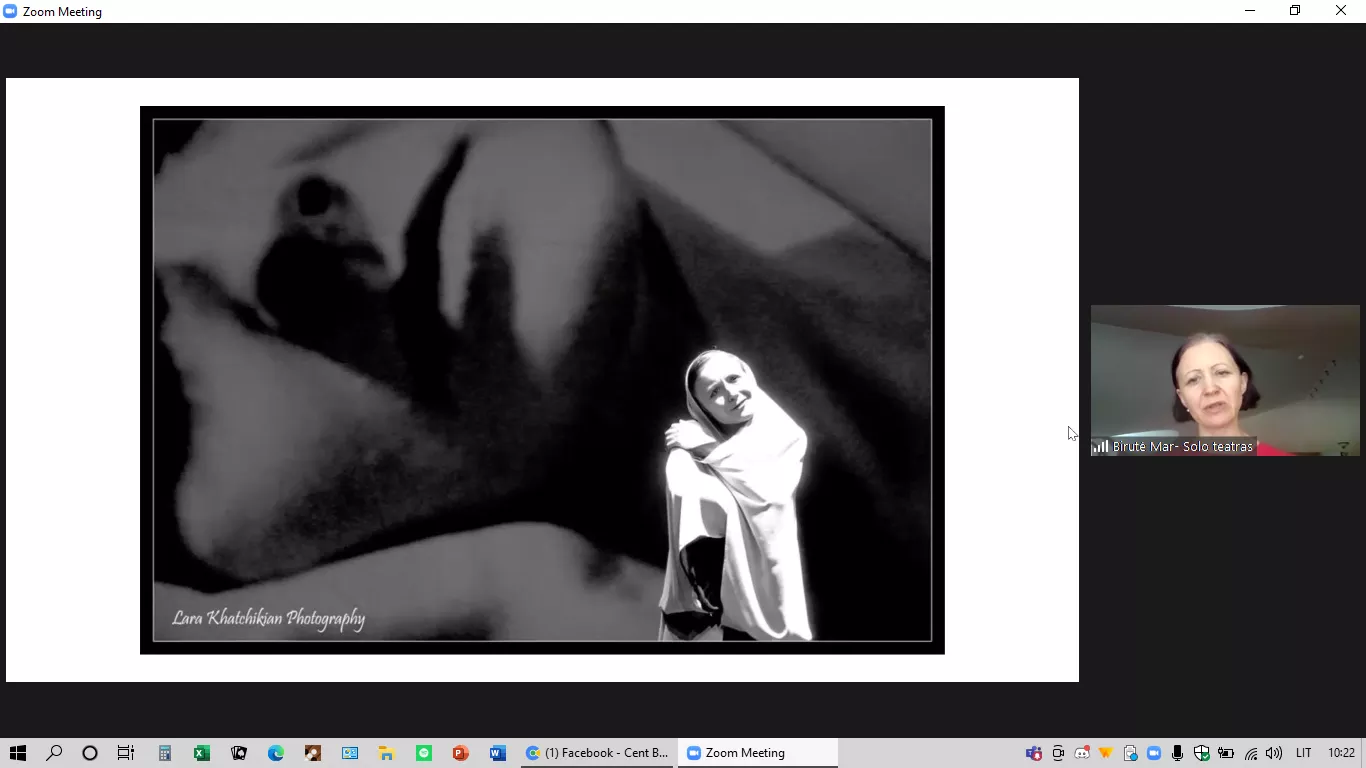Restore down the Zoom Meeting window
This screenshot has width=1366, height=768.
click(x=1295, y=11)
